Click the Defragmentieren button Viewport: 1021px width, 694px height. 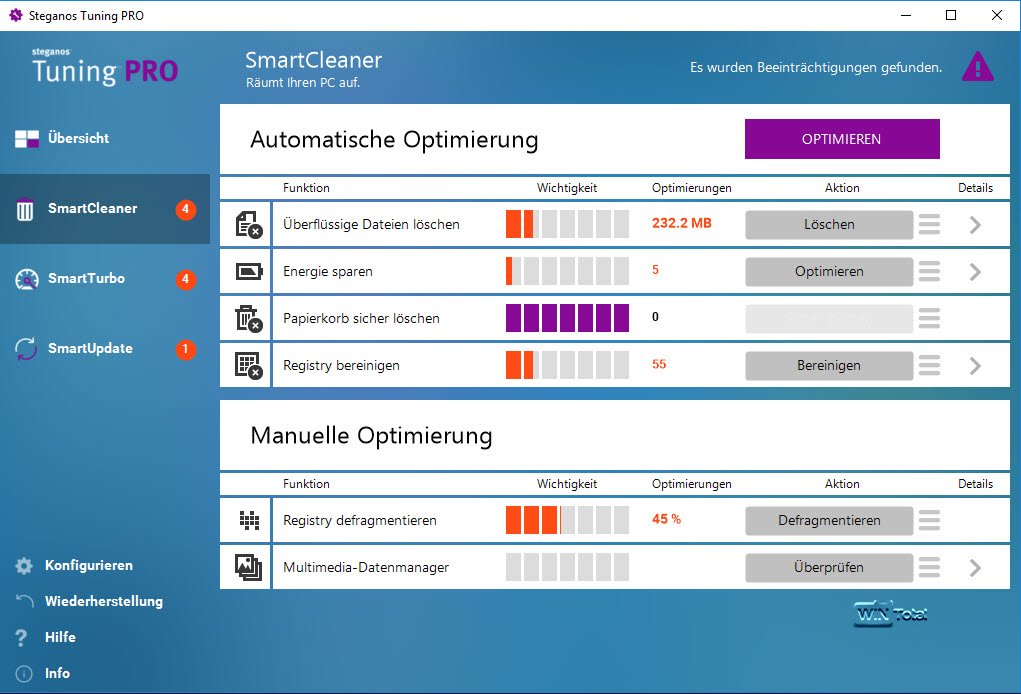tap(829, 520)
